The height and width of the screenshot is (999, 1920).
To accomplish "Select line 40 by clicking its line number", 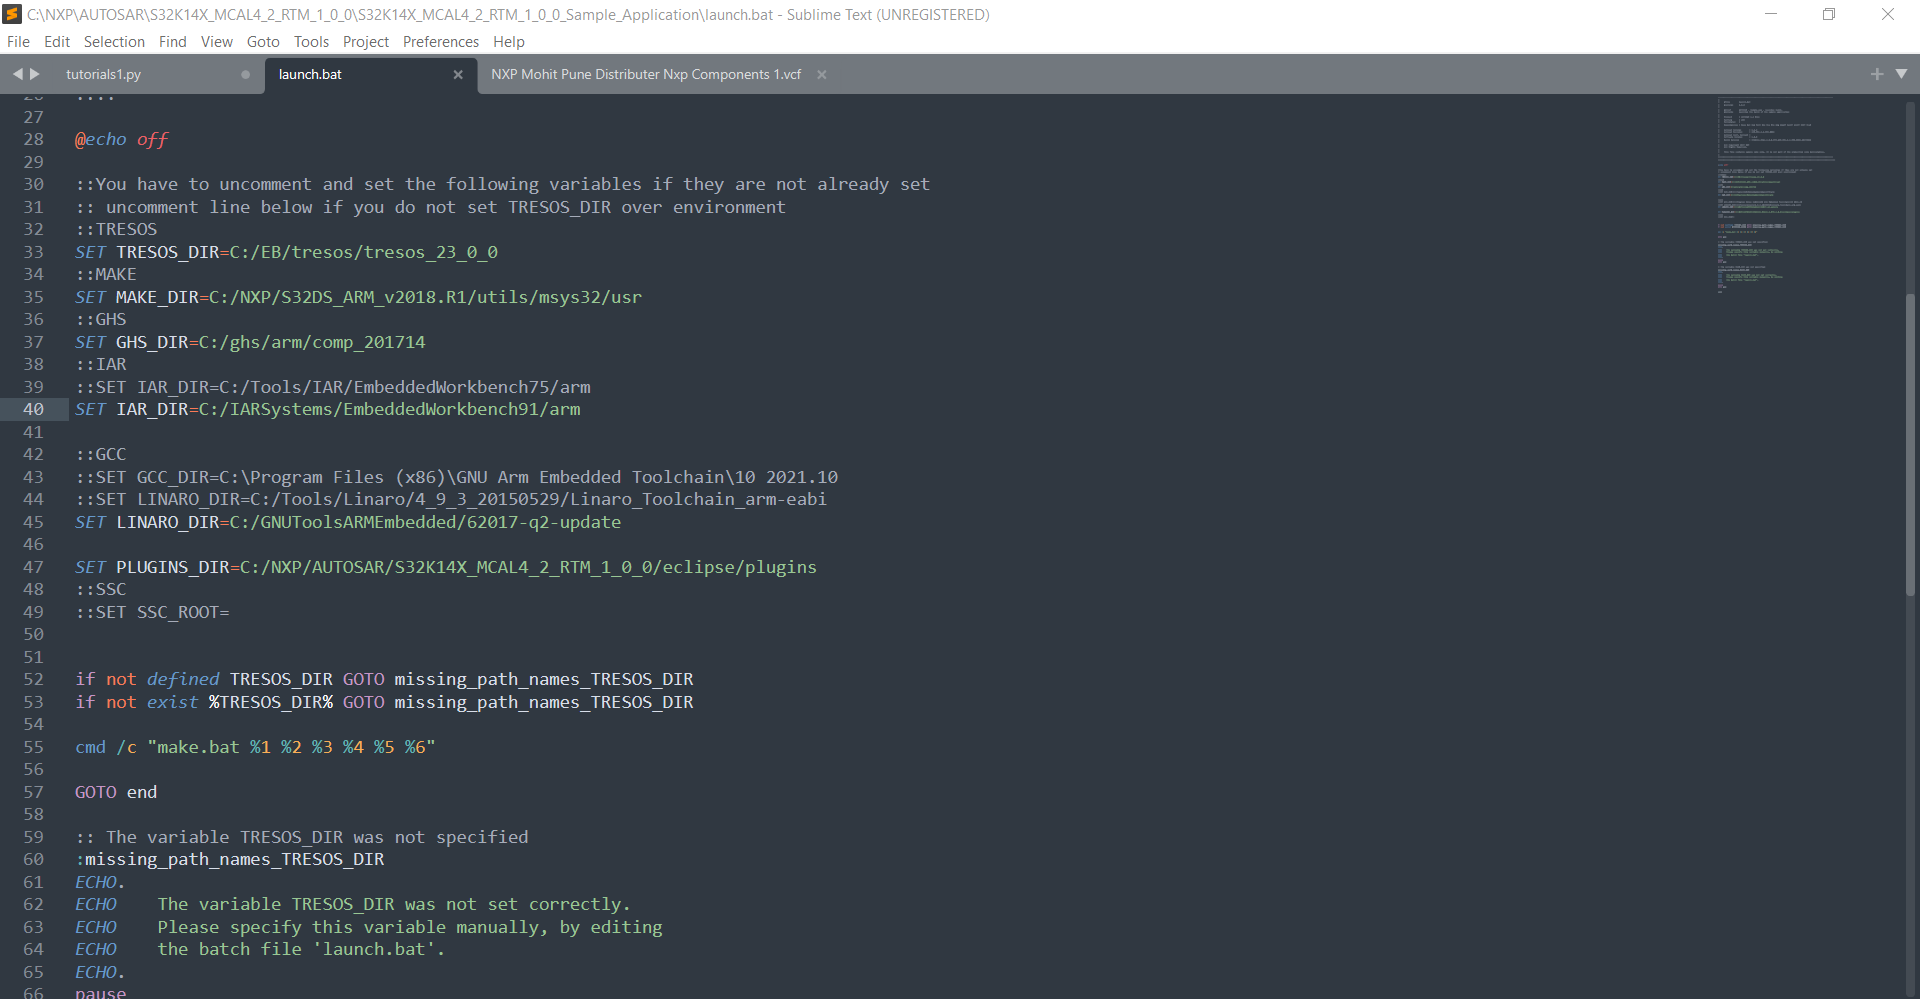I will click(x=34, y=409).
